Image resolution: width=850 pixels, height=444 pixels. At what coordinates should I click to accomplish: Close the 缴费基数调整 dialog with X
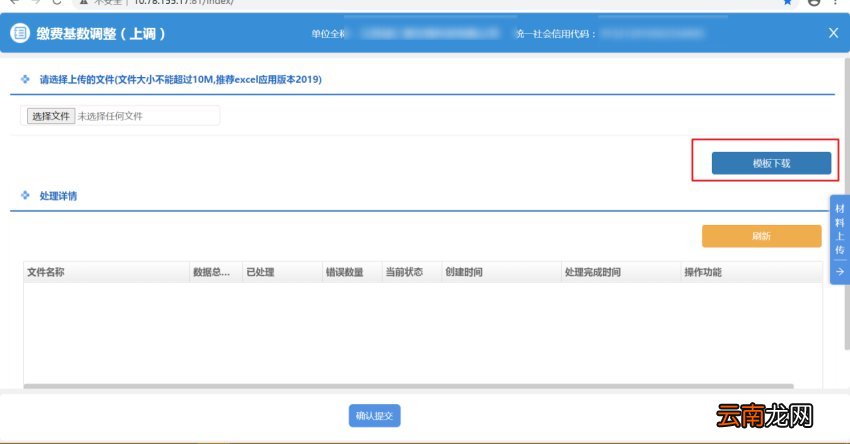[x=833, y=34]
